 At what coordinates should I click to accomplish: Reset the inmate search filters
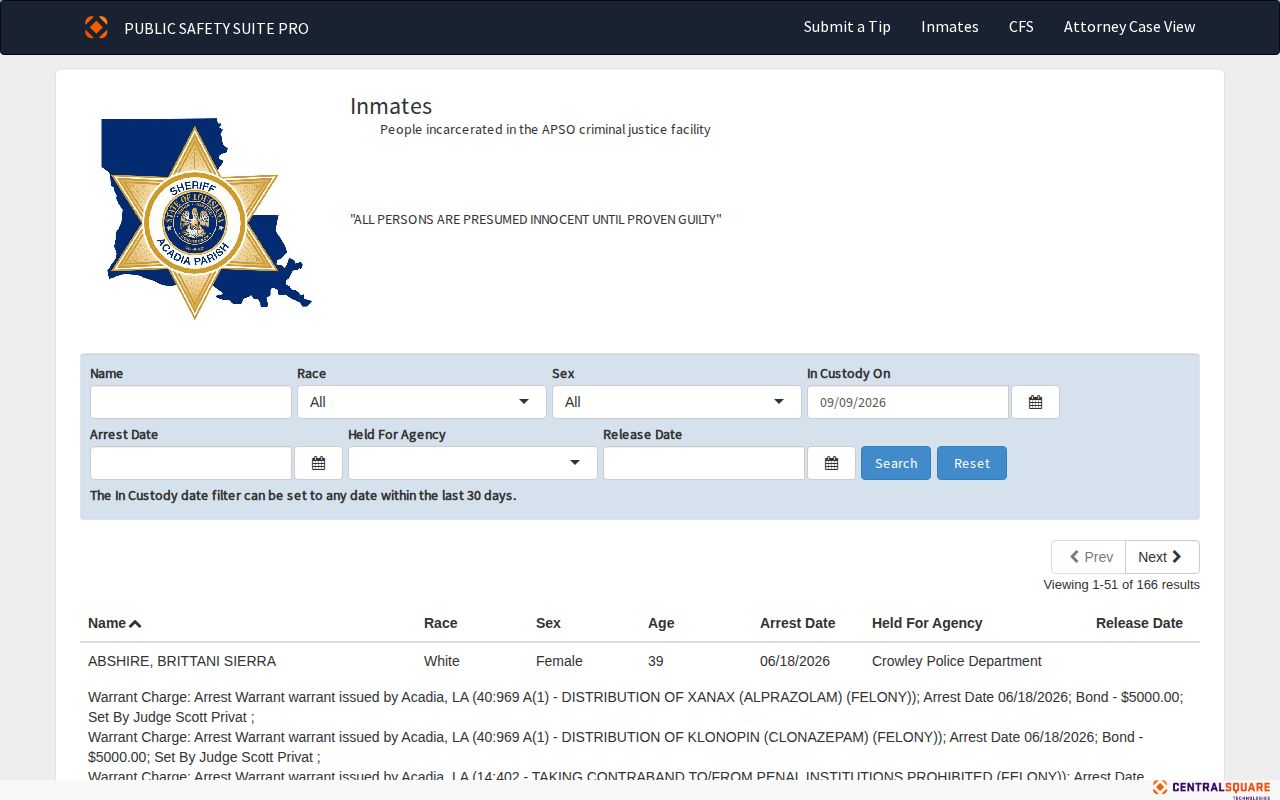[x=972, y=463]
